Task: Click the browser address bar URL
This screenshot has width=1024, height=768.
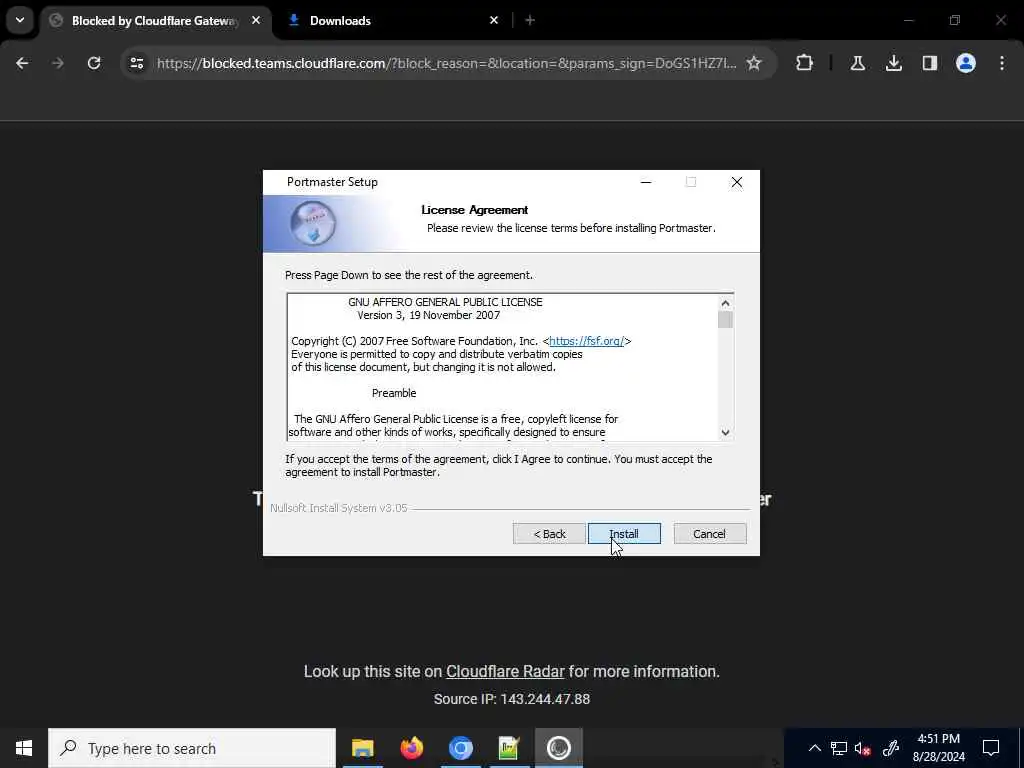Action: [x=446, y=63]
